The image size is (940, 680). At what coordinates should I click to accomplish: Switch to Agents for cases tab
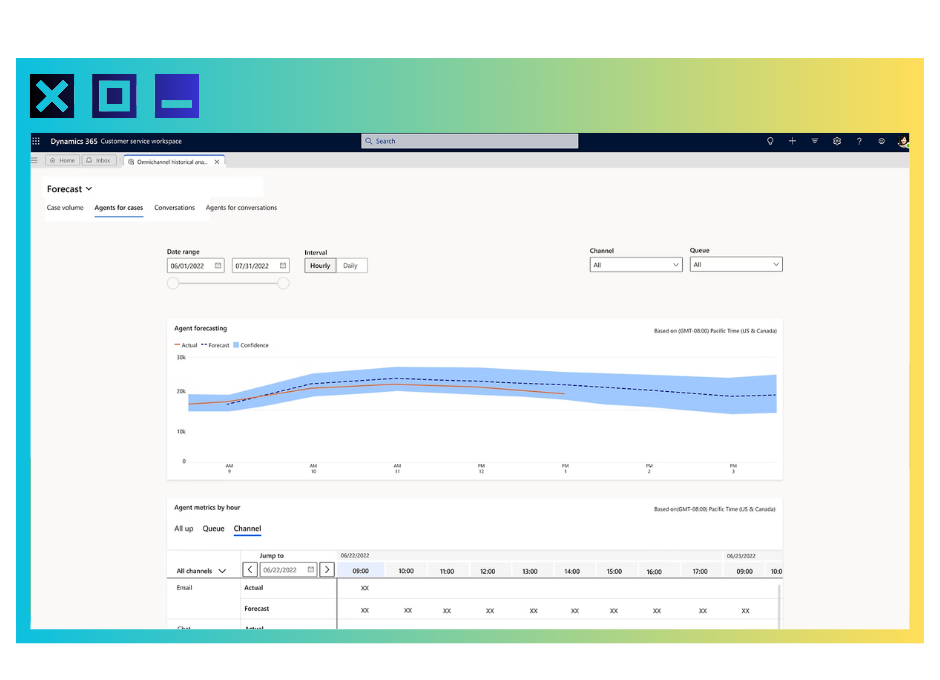(119, 207)
